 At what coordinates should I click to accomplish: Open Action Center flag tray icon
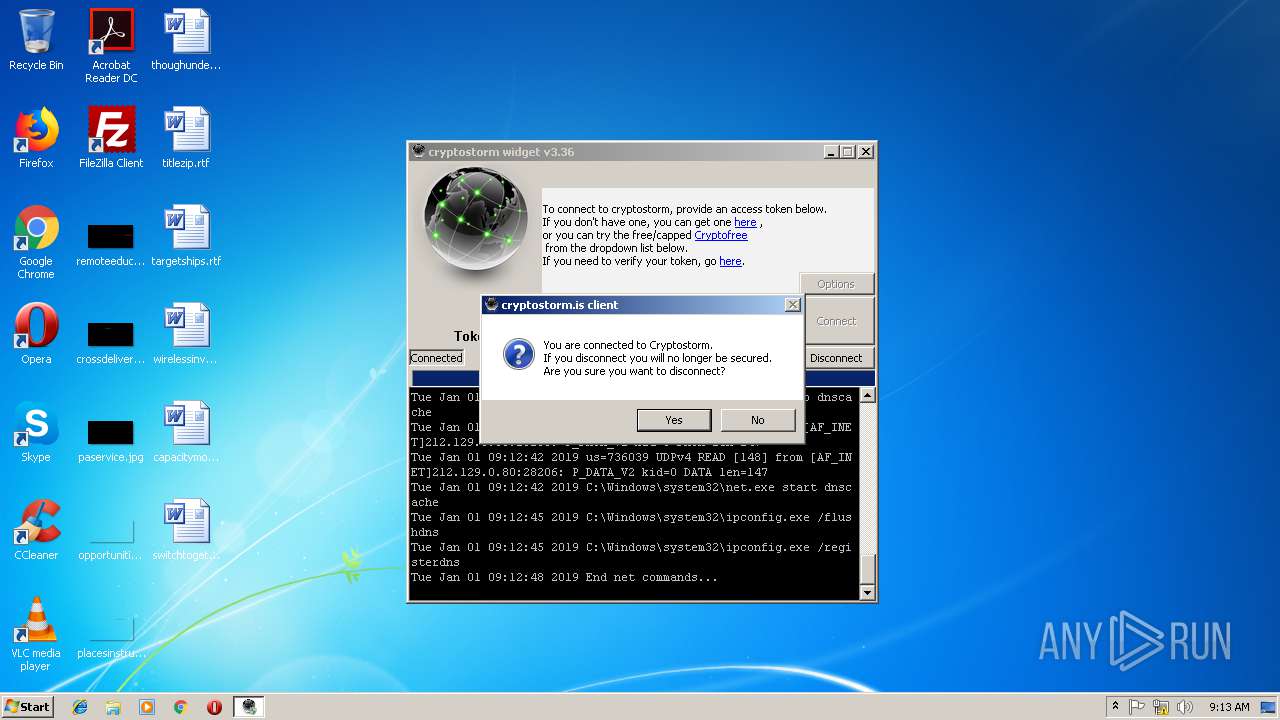(x=1137, y=707)
